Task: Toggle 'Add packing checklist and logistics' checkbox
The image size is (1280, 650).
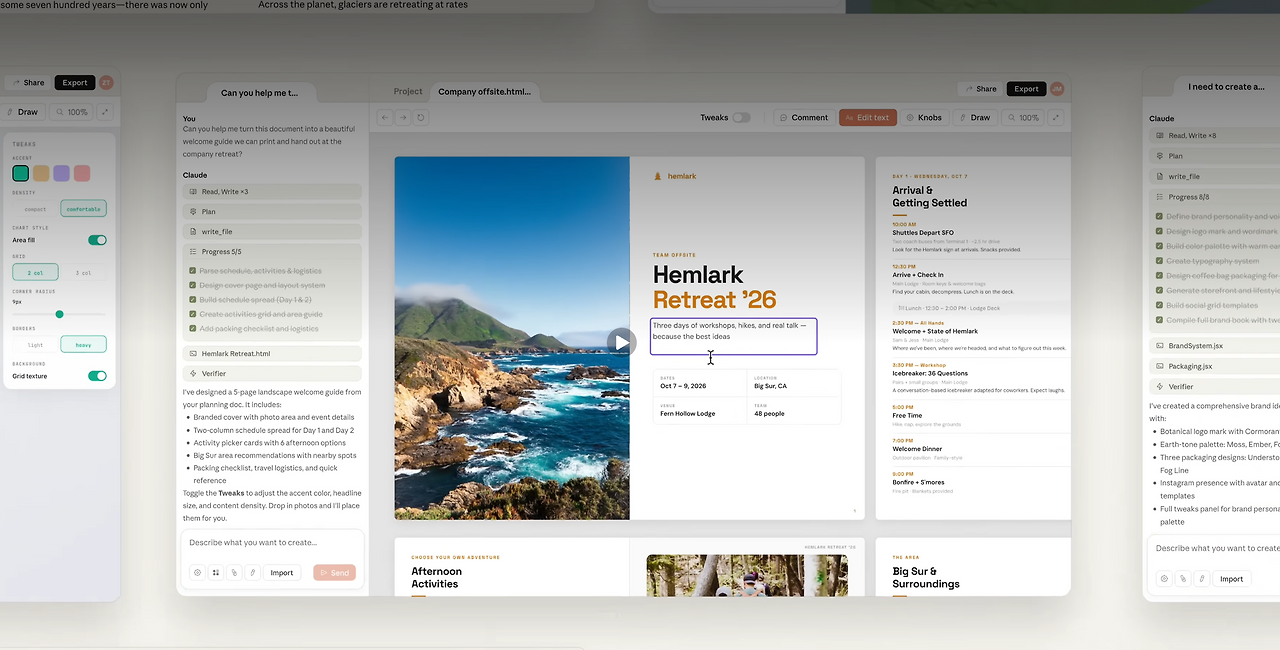Action: [192, 328]
